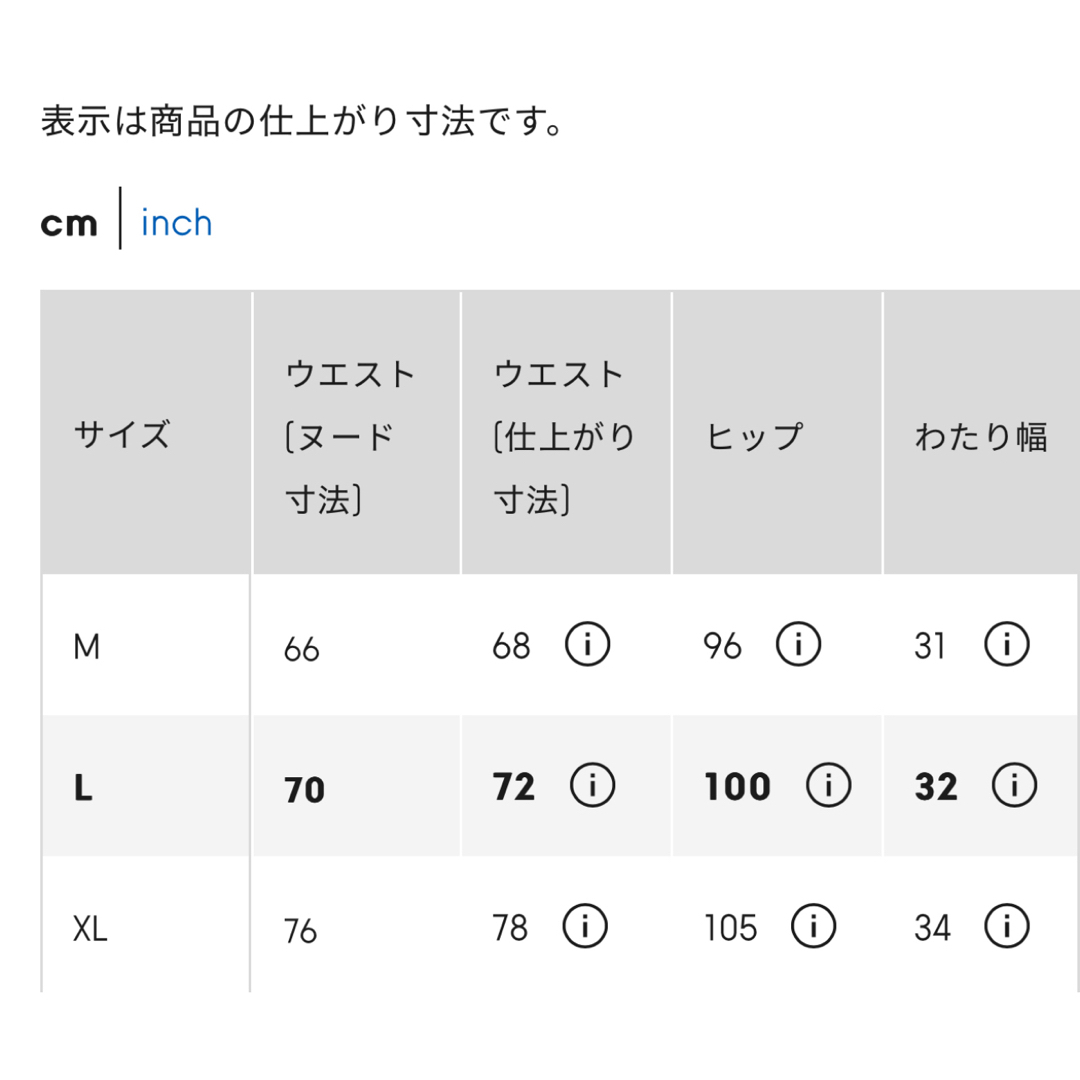Select the L size row label

83,787
